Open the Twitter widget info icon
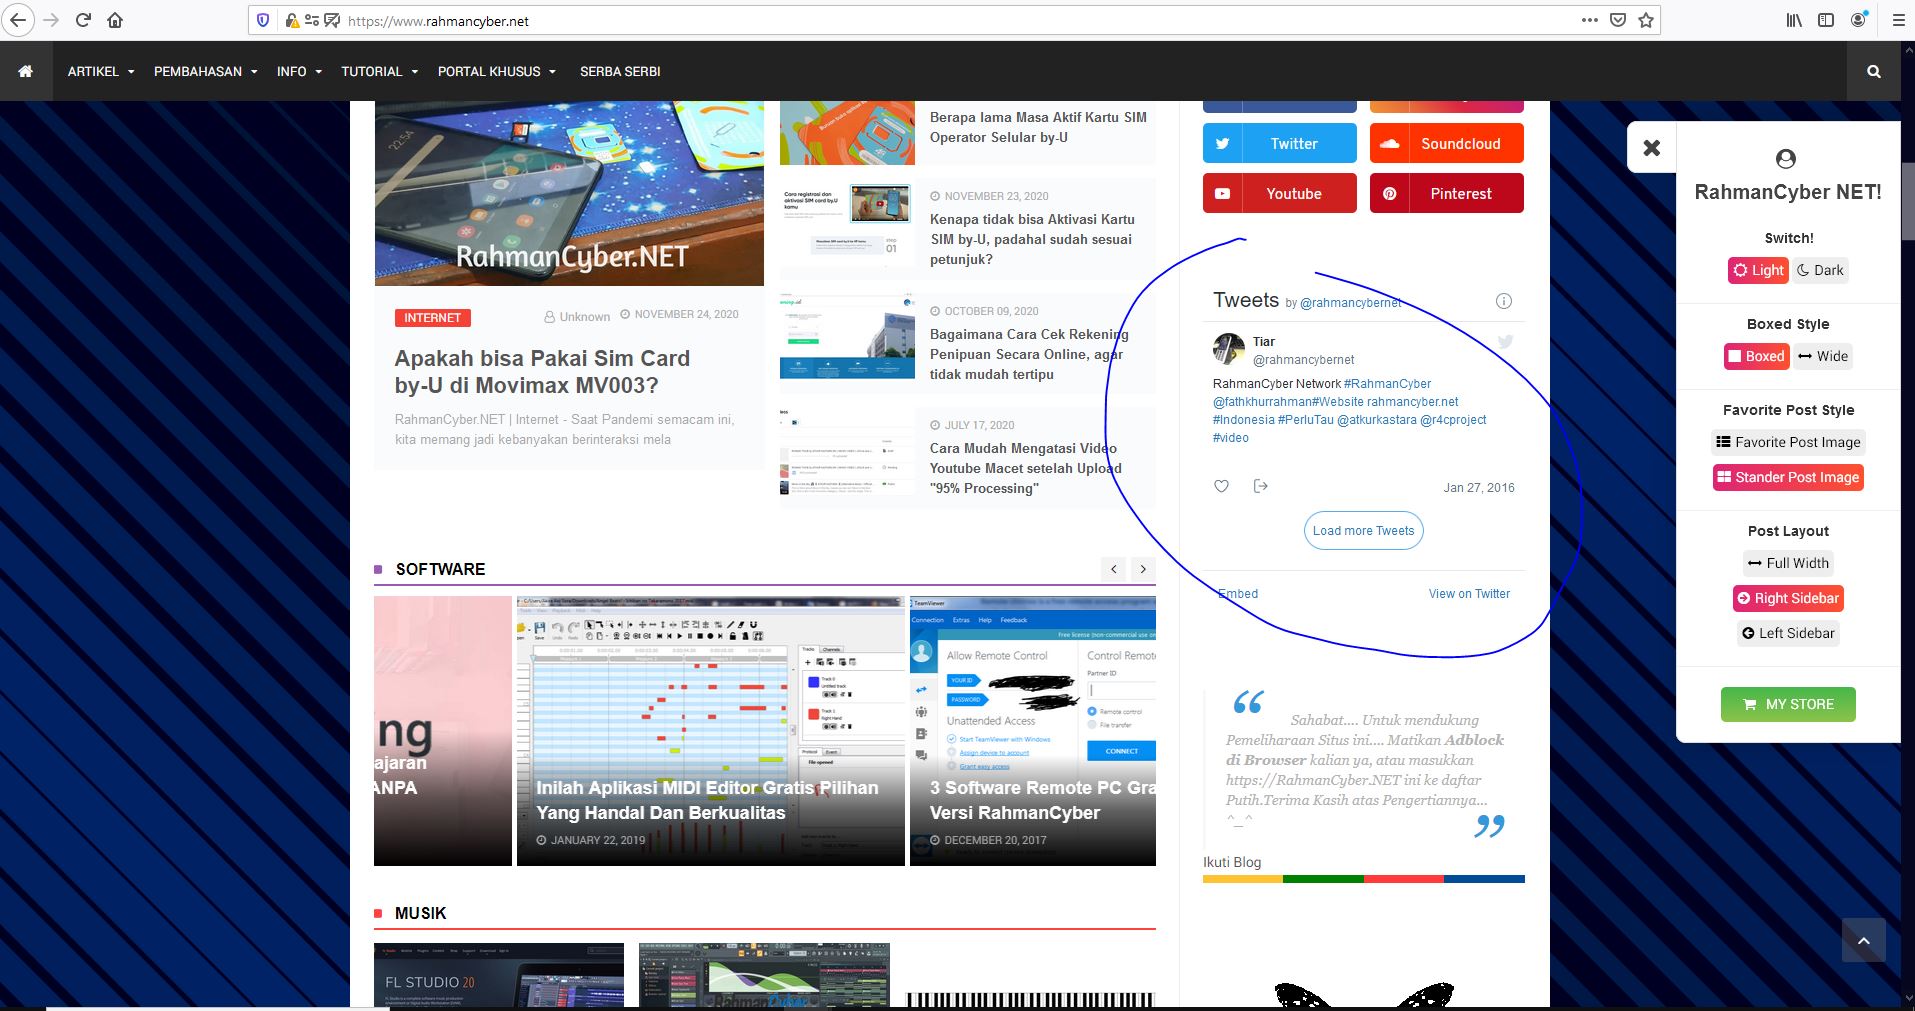Image resolution: width=1915 pixels, height=1011 pixels. click(x=1503, y=301)
